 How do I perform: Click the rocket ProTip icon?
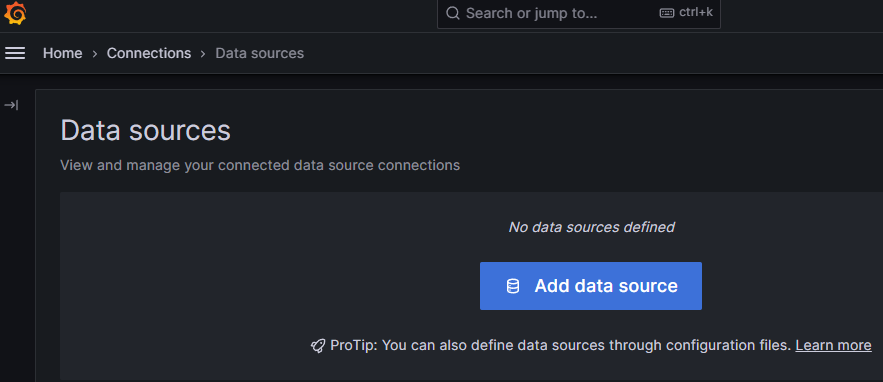click(x=318, y=345)
